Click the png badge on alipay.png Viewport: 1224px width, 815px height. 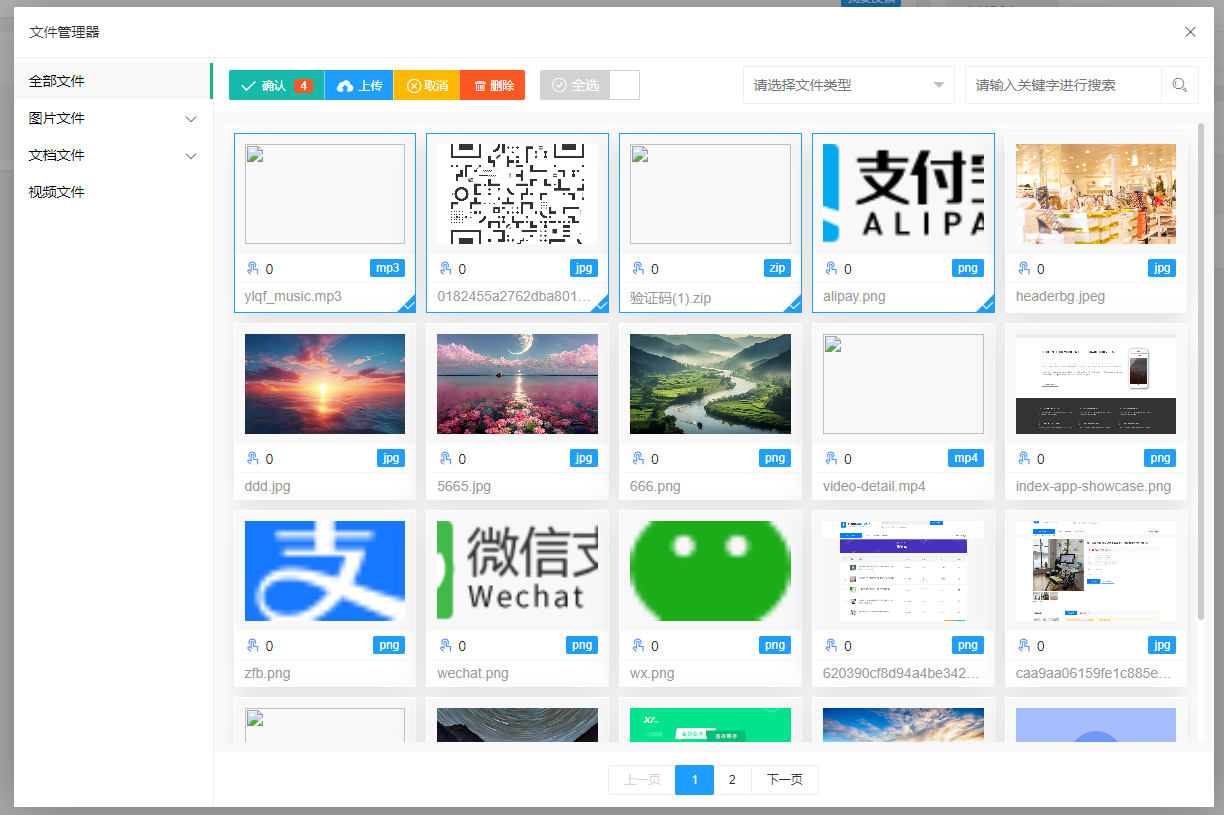pos(968,268)
